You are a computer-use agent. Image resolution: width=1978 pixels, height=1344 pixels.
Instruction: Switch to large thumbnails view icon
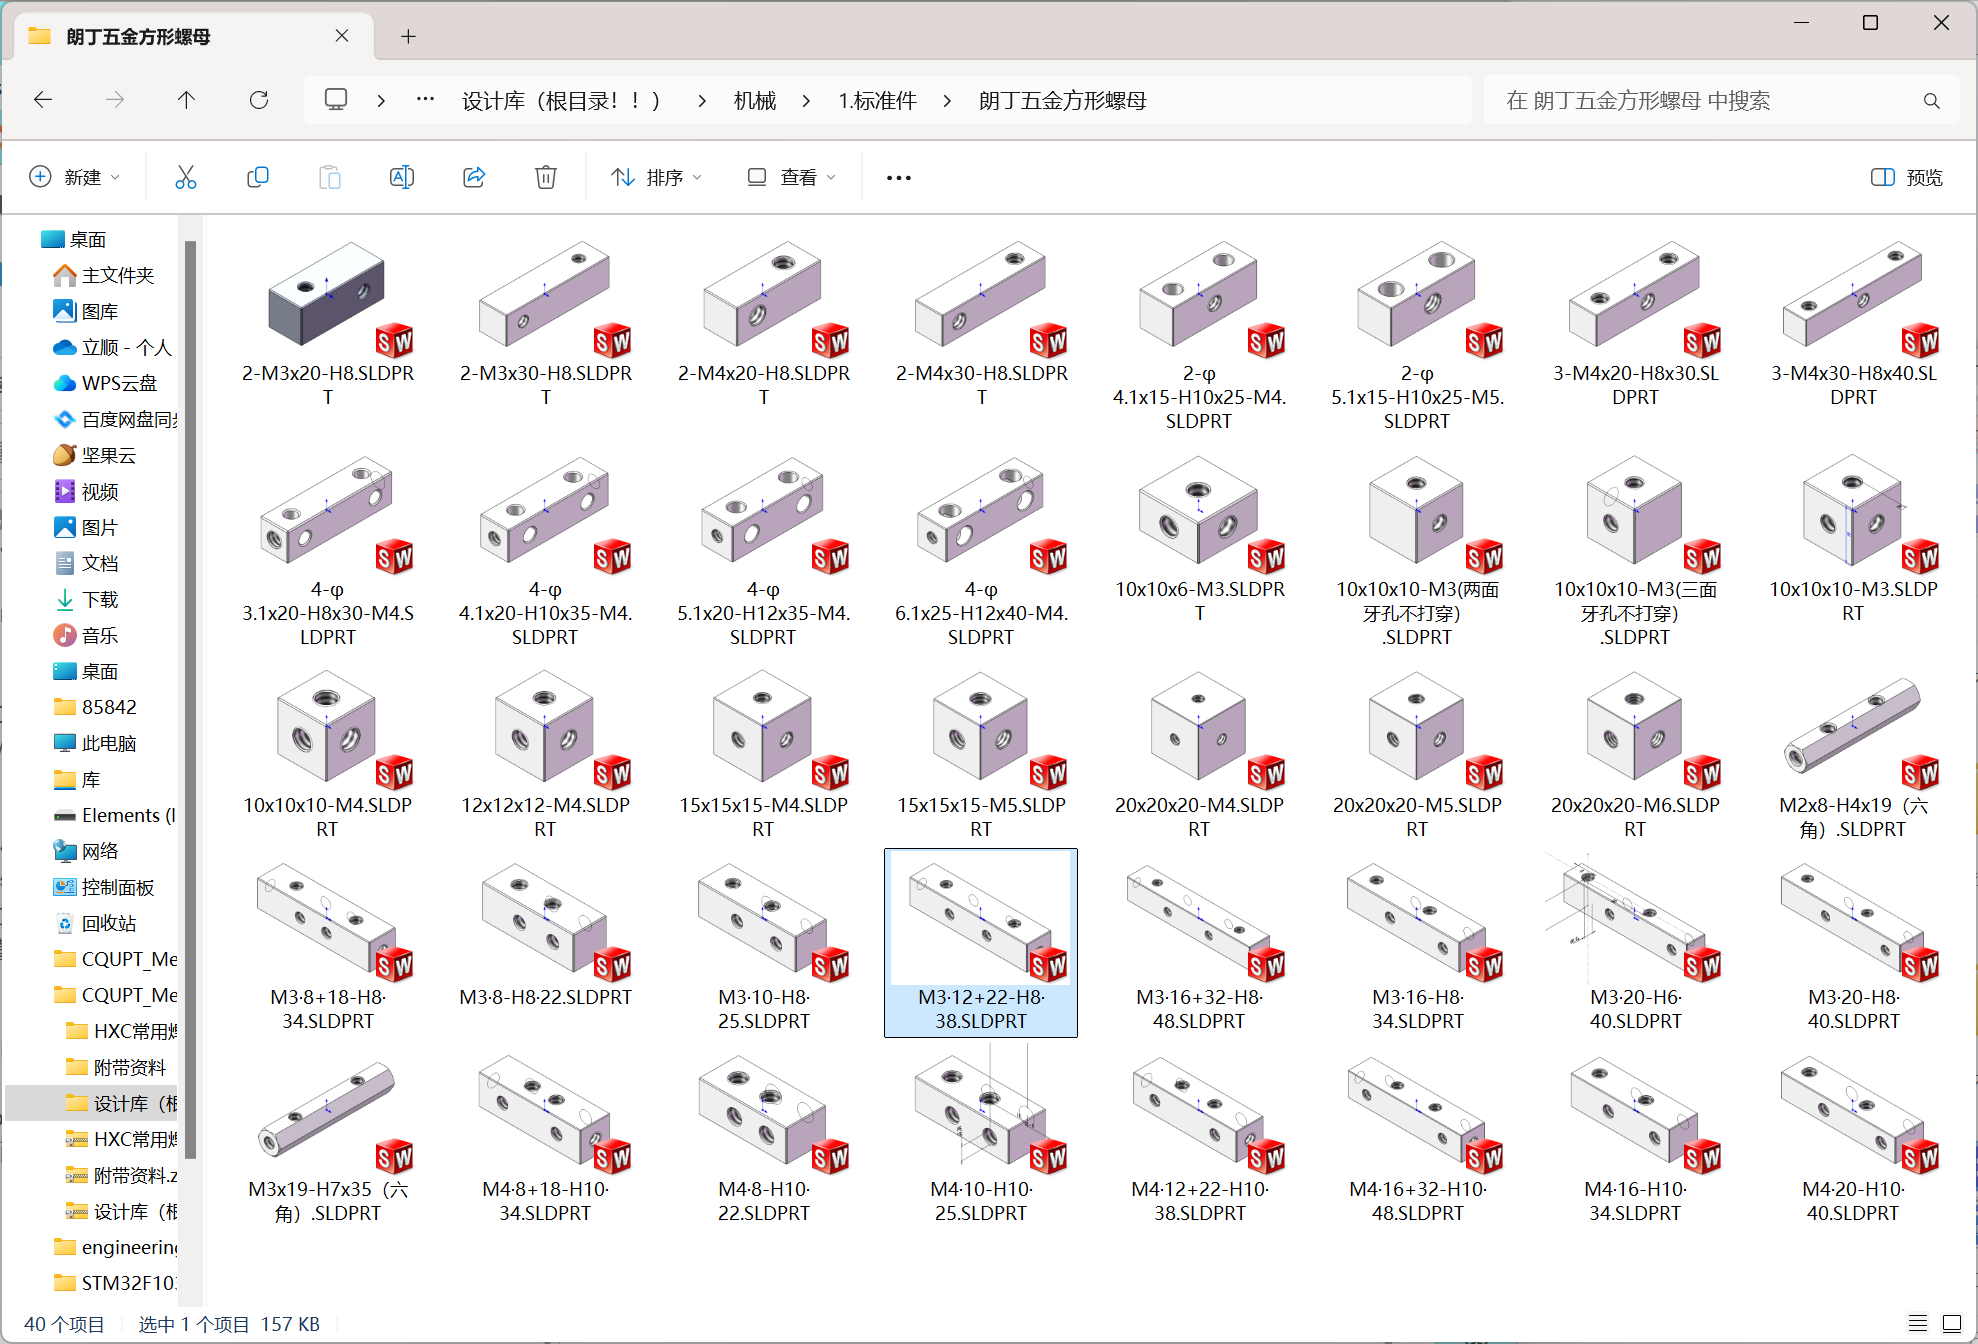1951,1324
